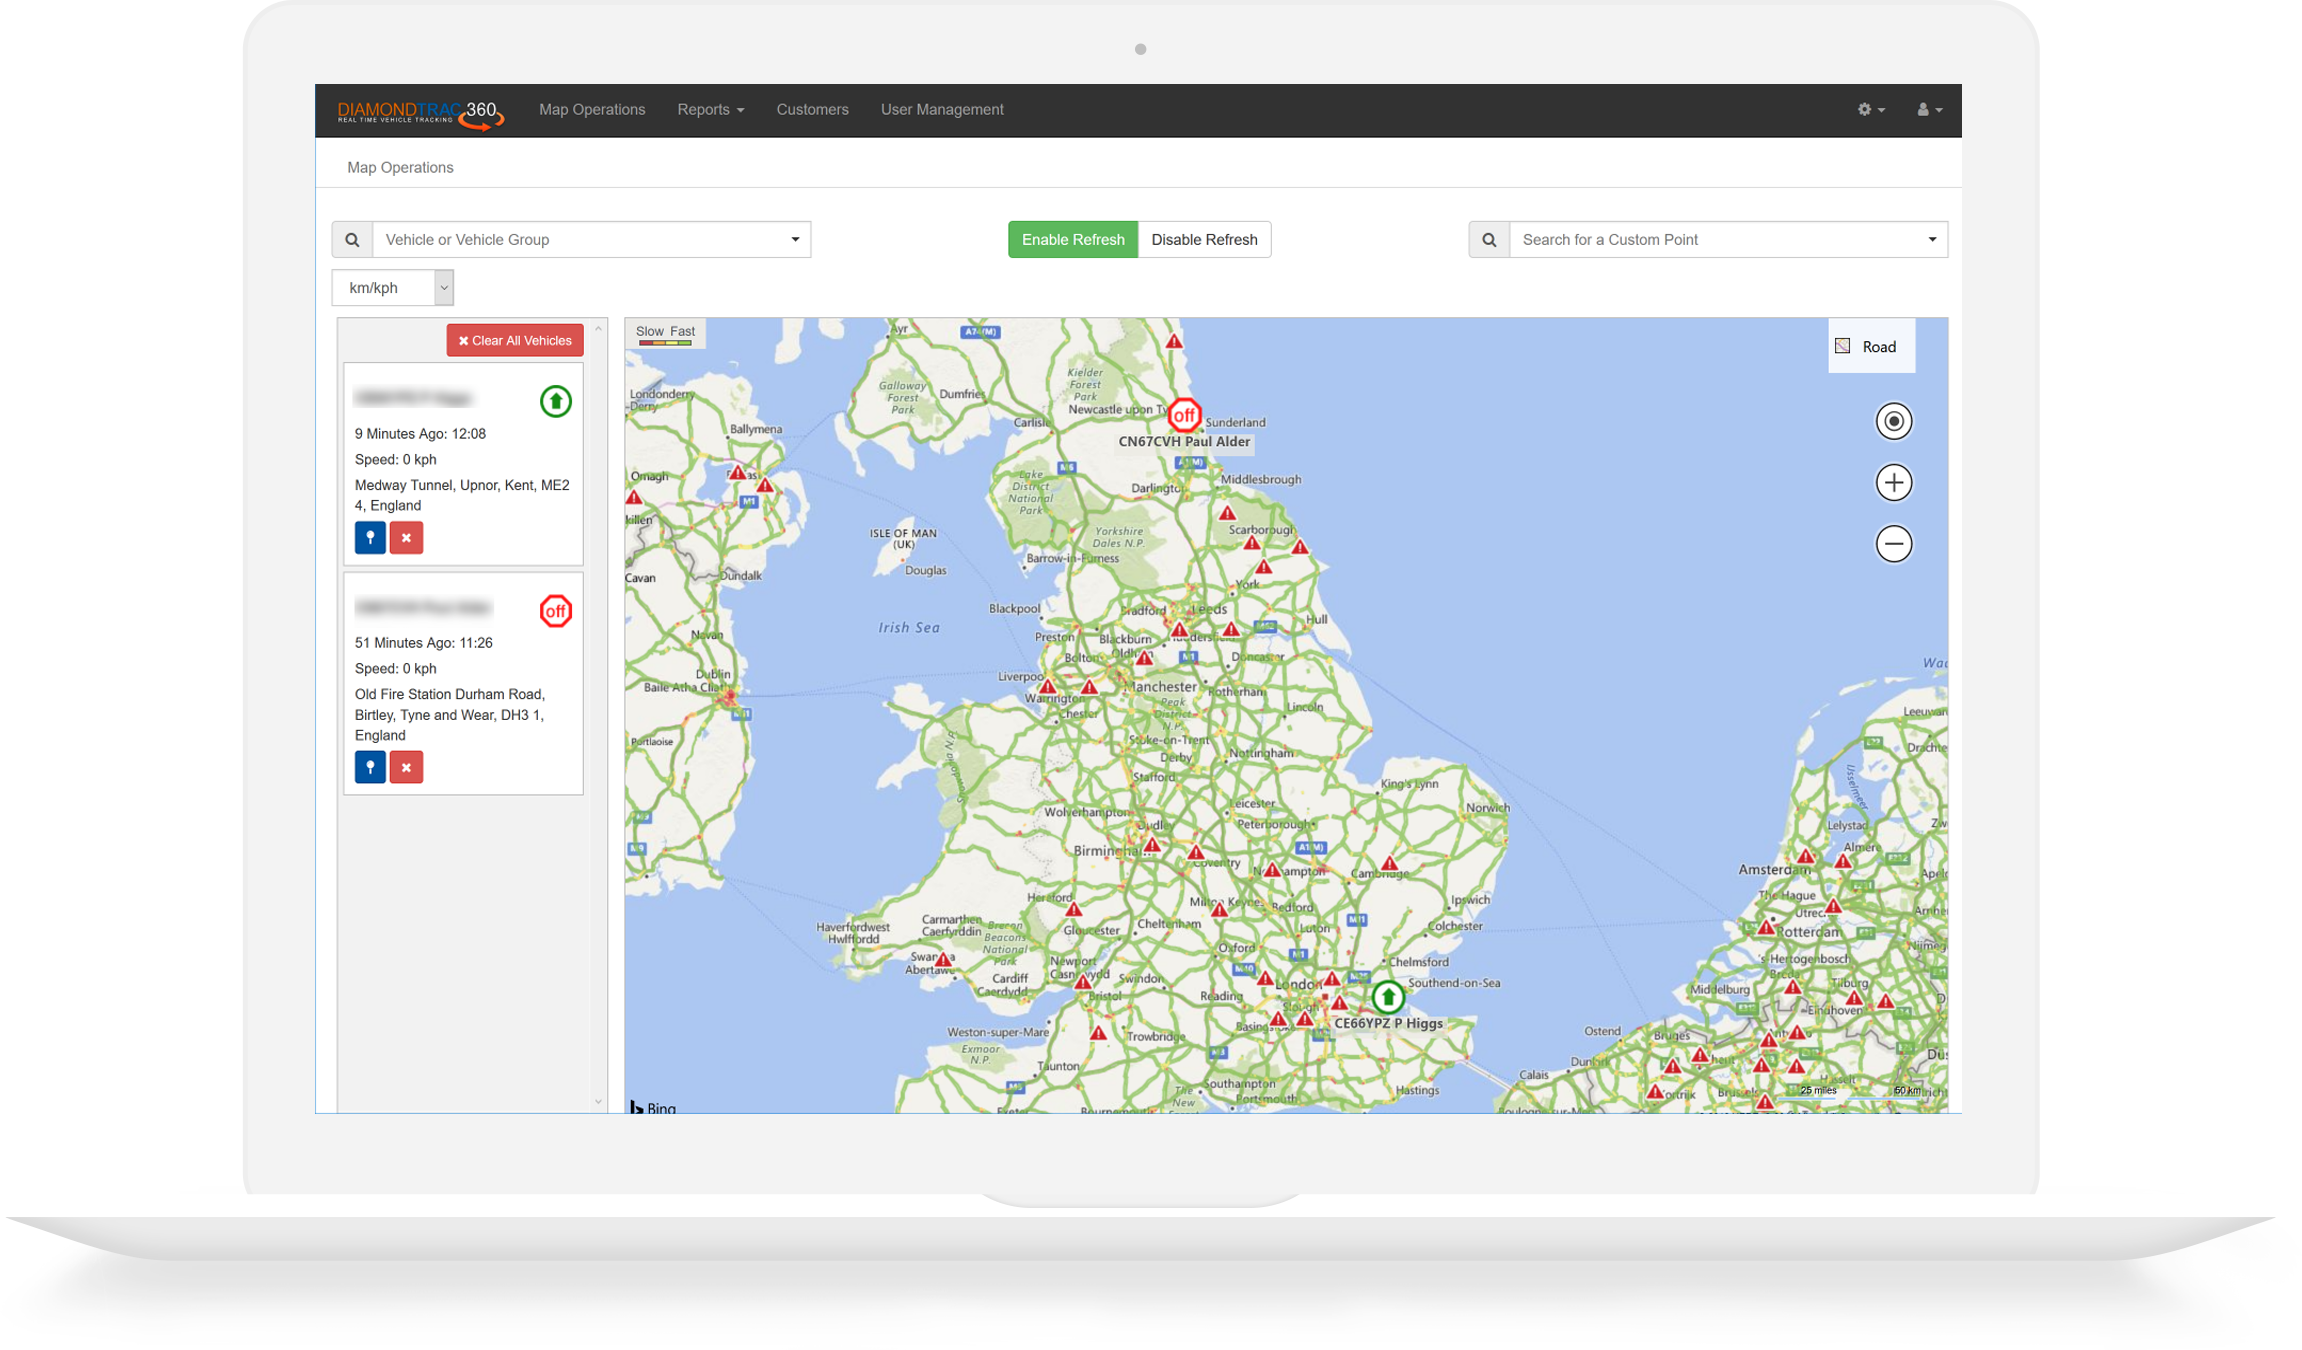Click the traffic warning triangle near Hereford
Image resolution: width=2302 pixels, height=1350 pixels.
coord(1073,910)
